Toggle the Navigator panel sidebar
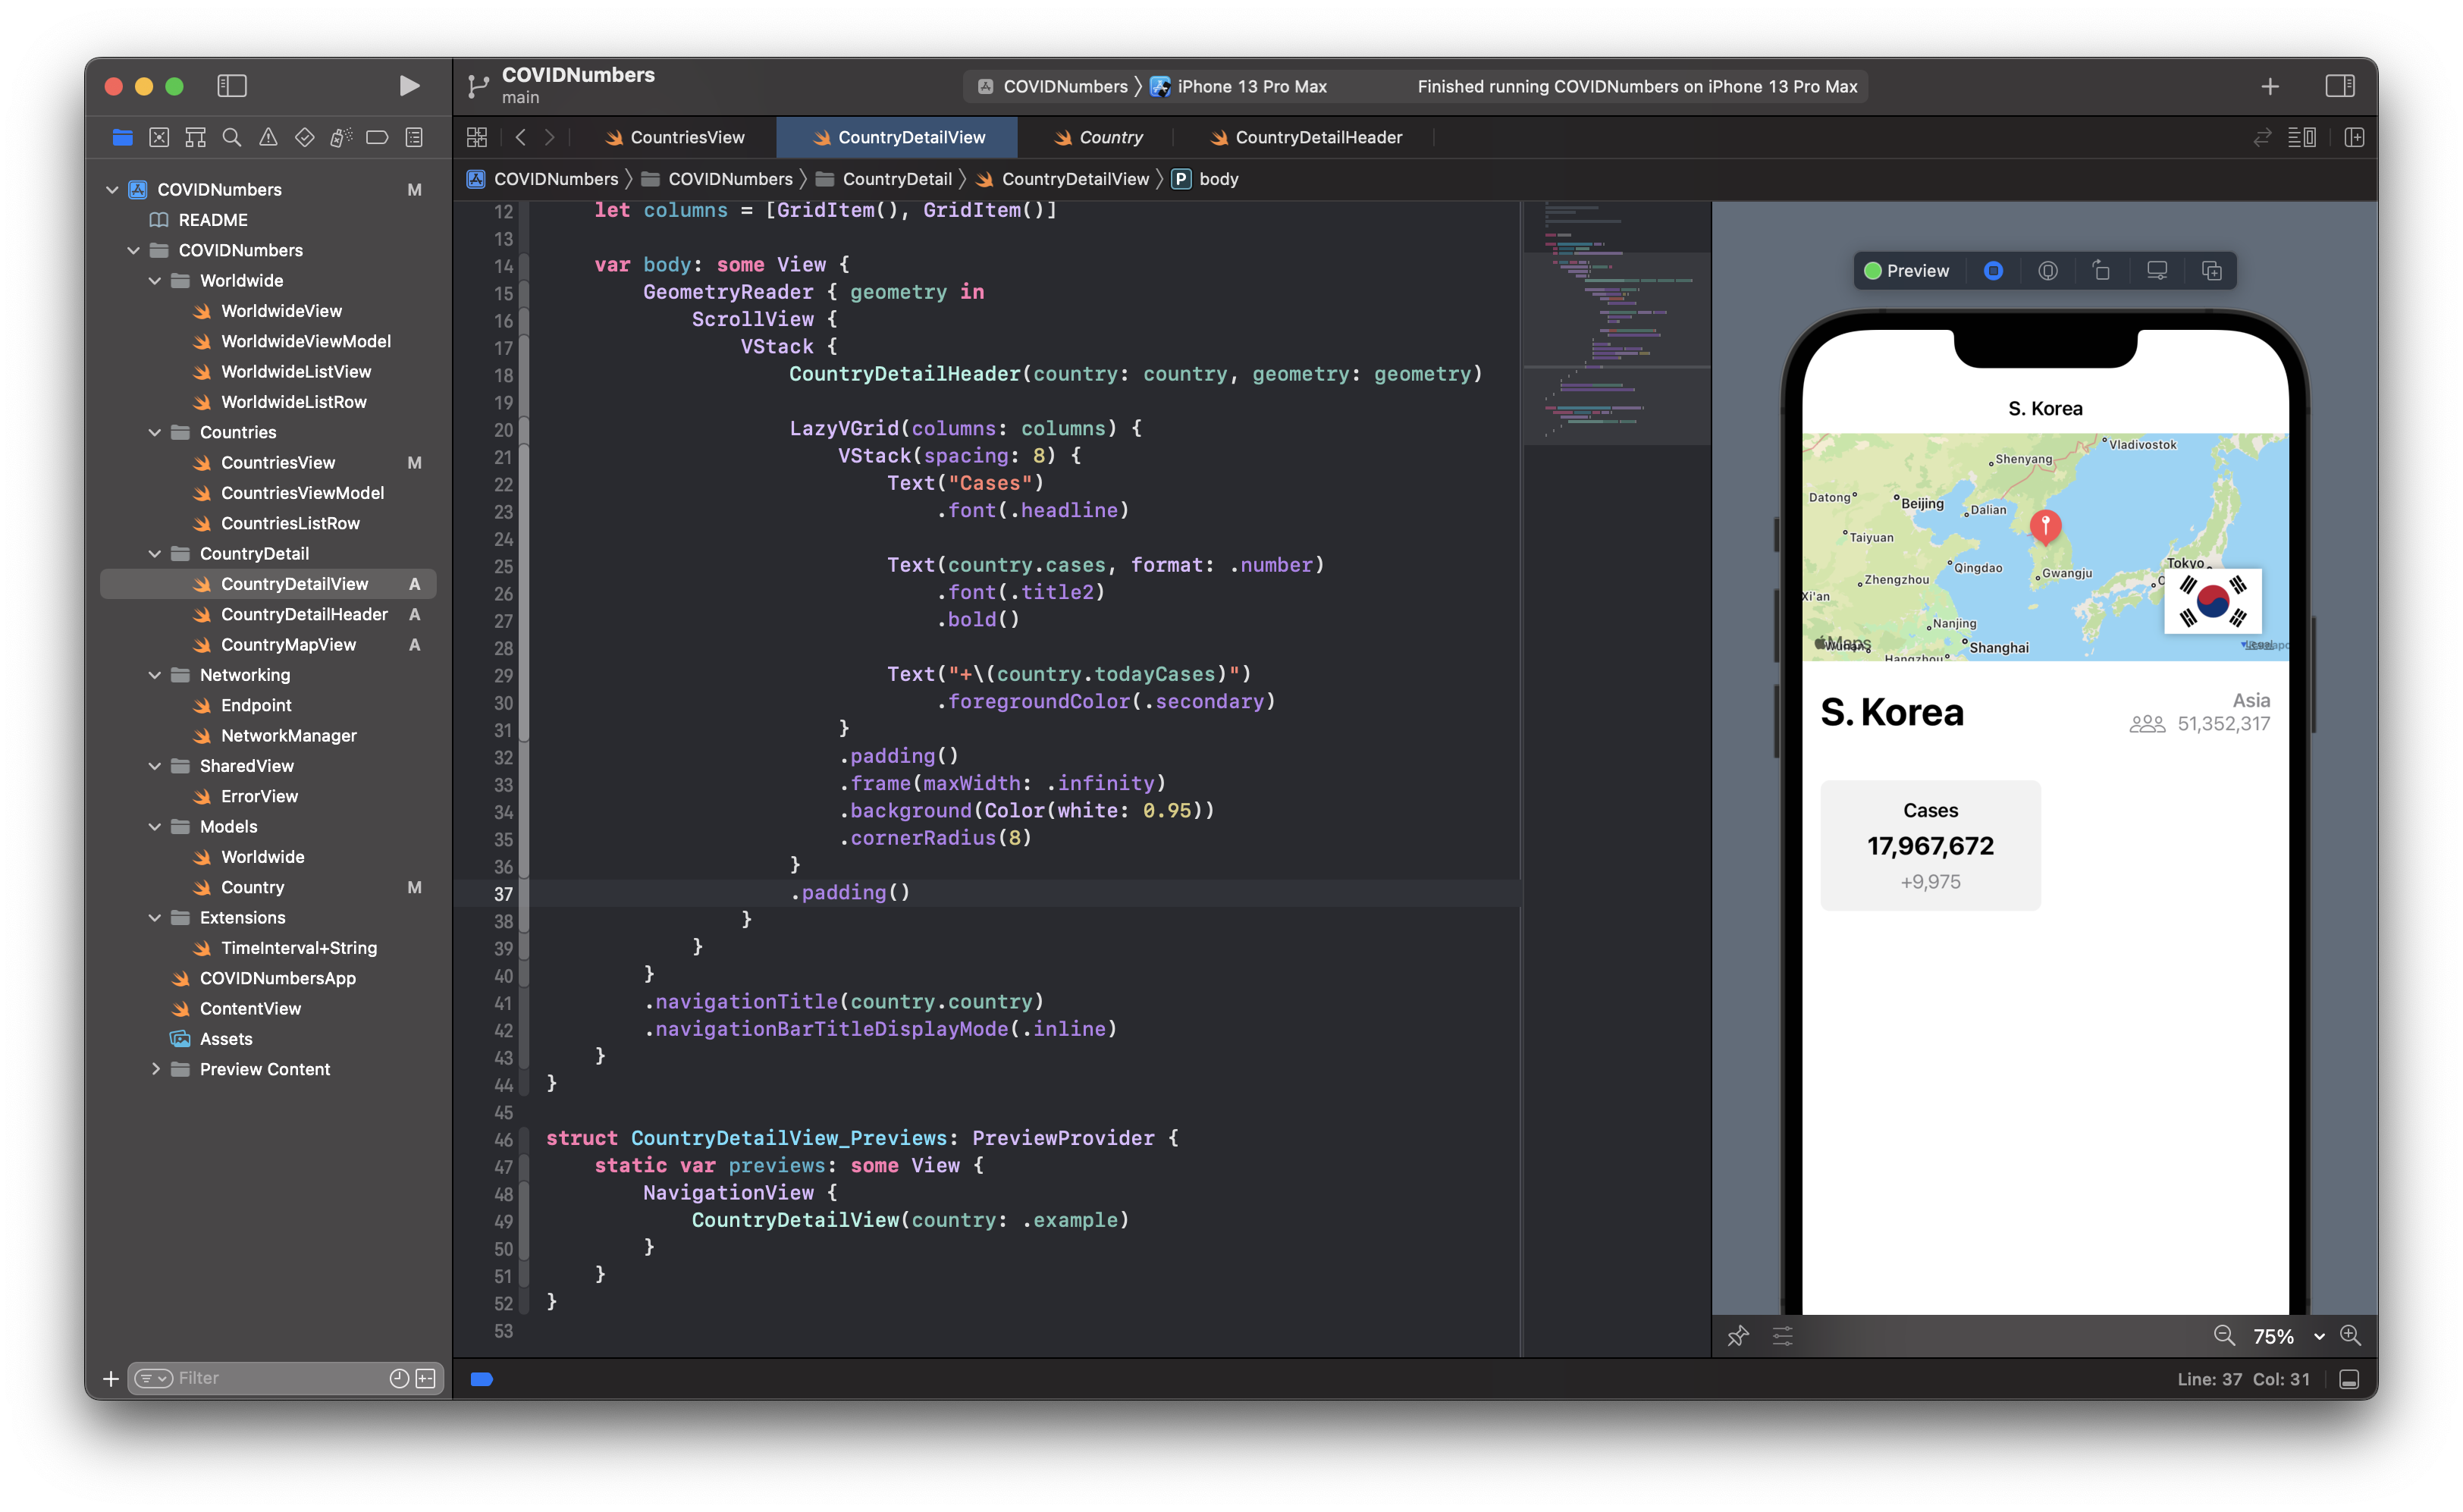The width and height of the screenshot is (2463, 1512). click(231, 84)
